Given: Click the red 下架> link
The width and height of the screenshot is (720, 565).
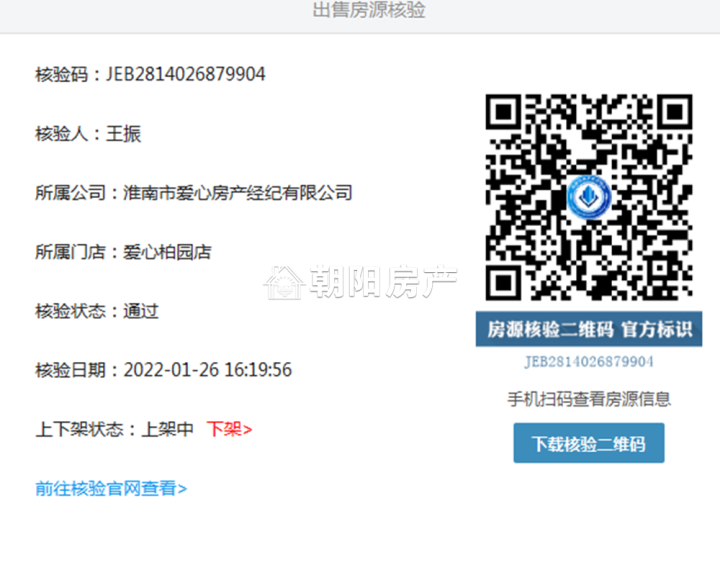Looking at the screenshot, I should 229,429.
